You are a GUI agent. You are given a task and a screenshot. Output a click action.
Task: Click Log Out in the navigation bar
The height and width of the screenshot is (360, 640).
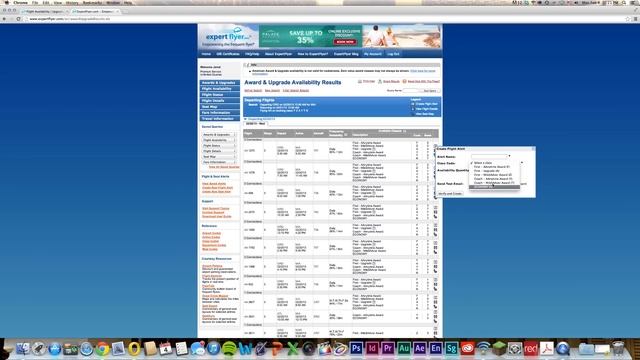(x=393, y=54)
